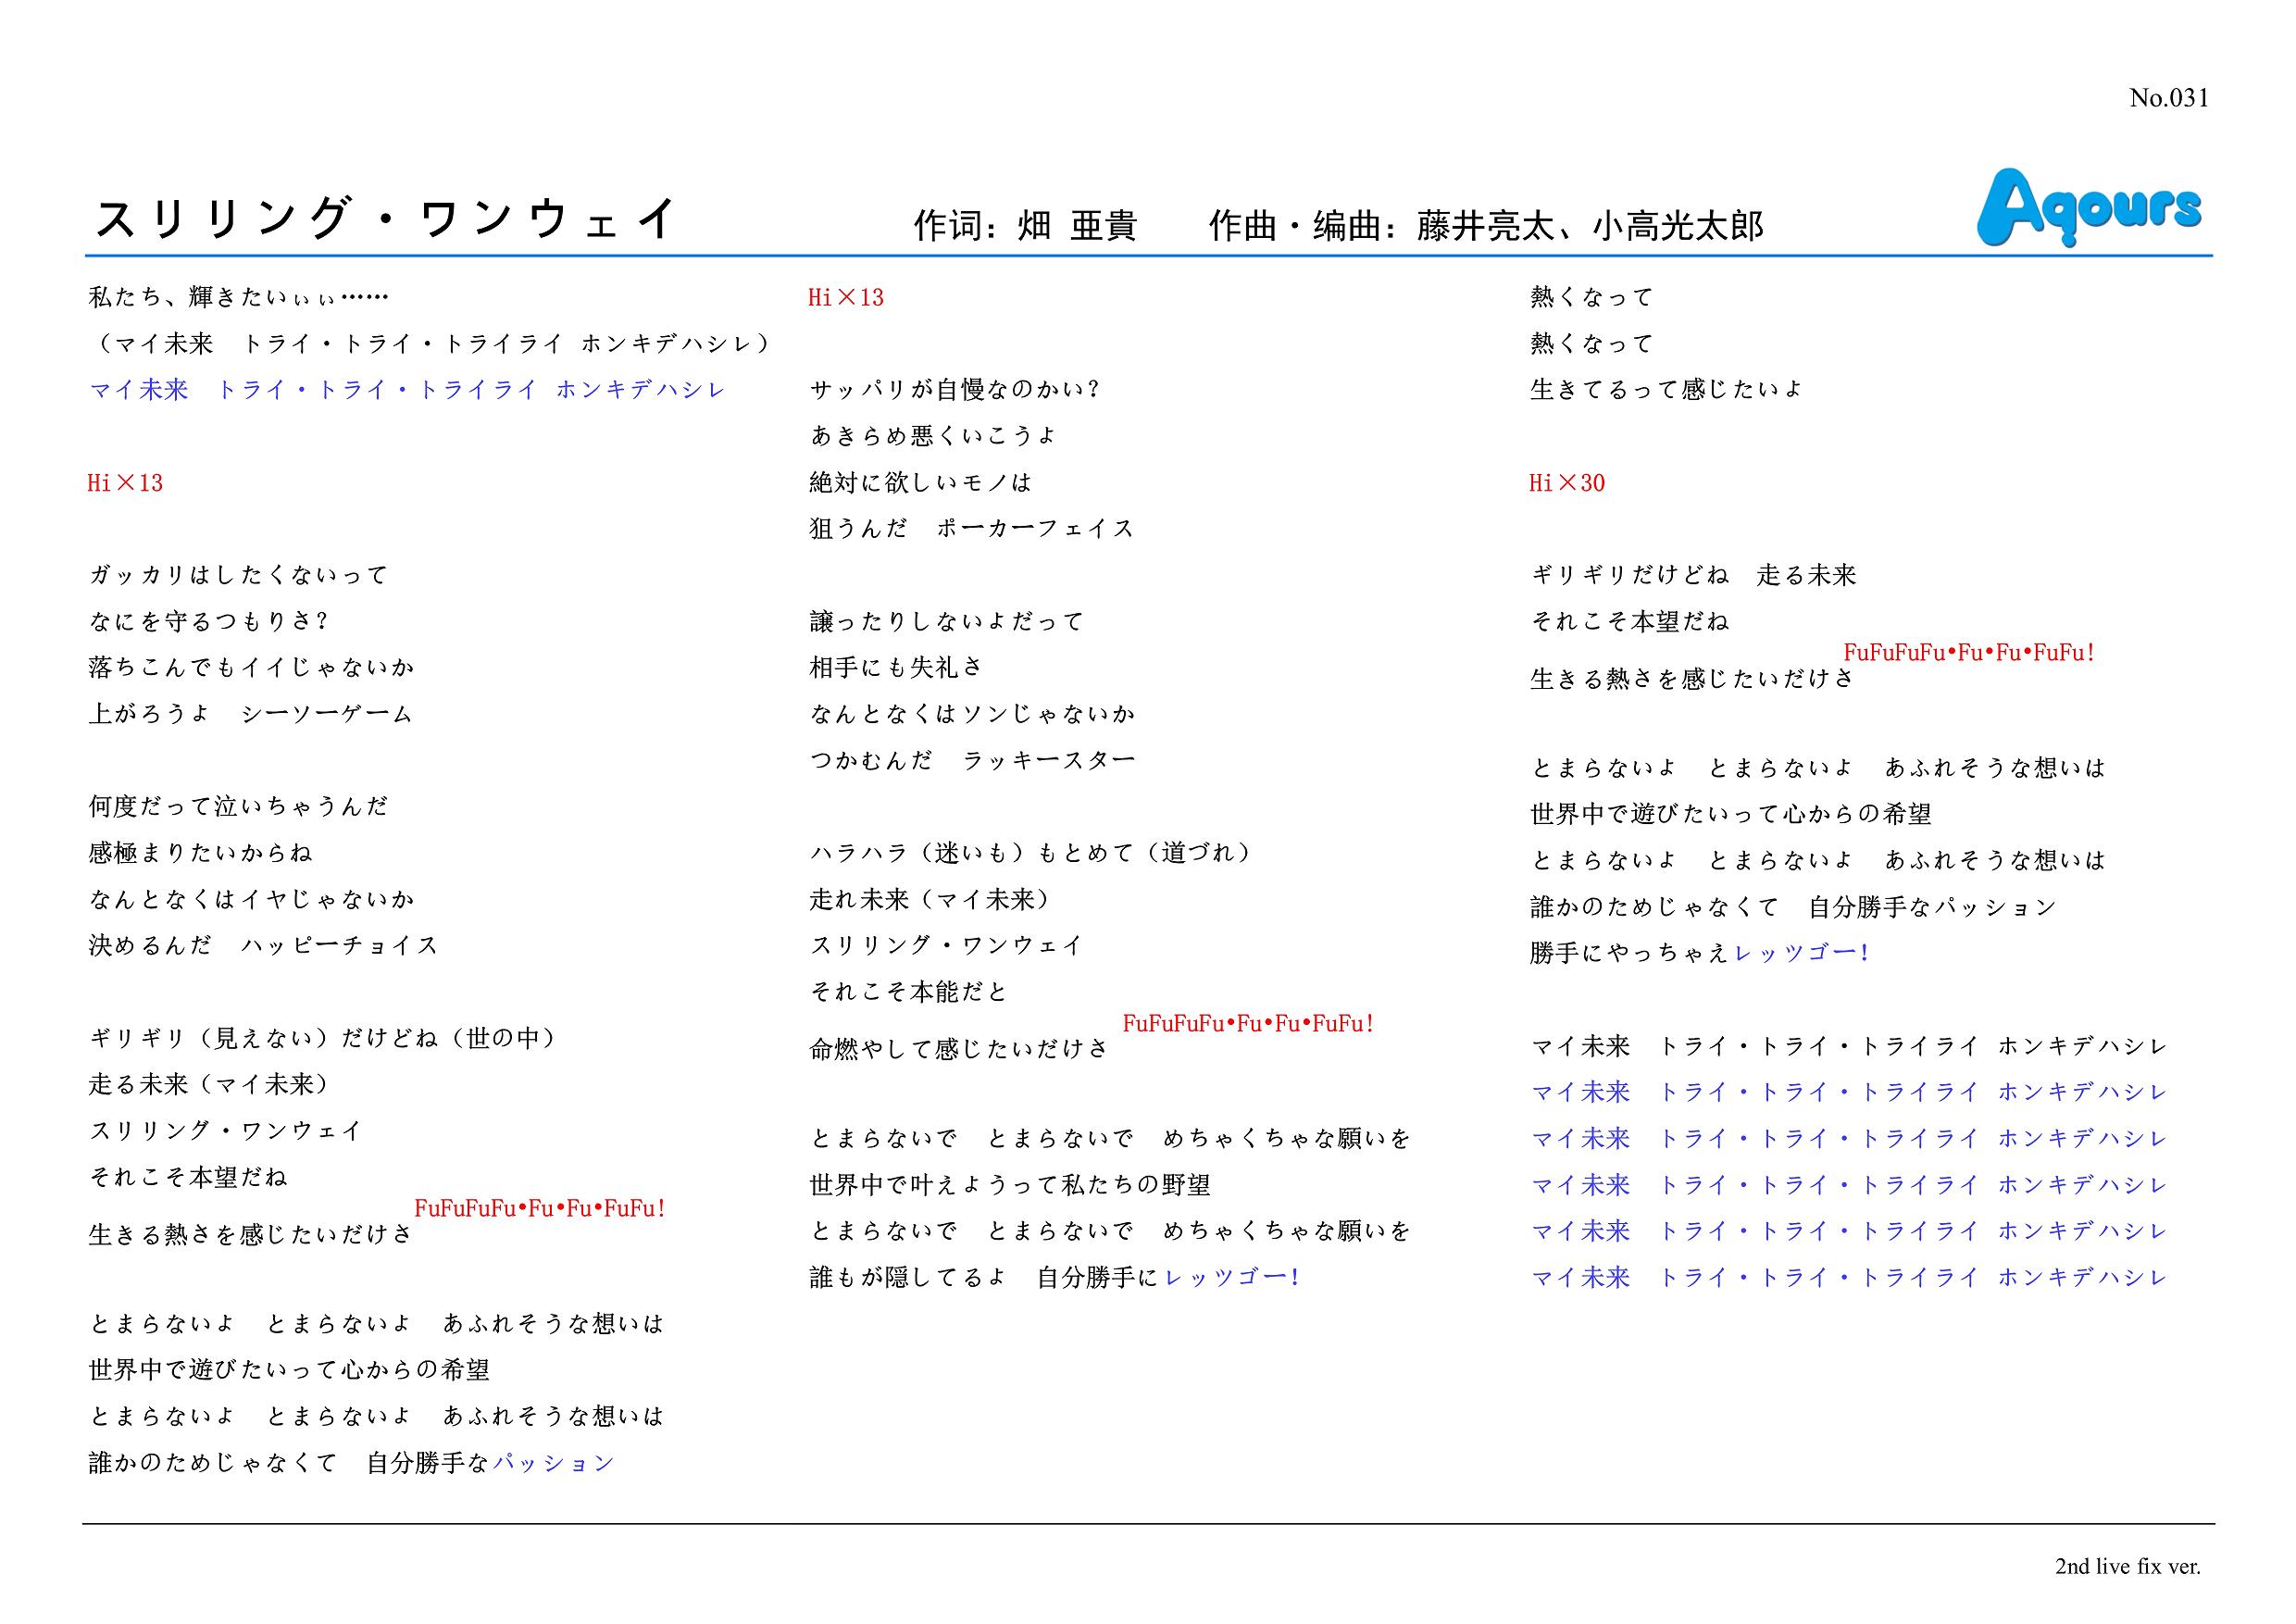Click the No.031 page number
The image size is (2296, 1624).
tap(2168, 98)
